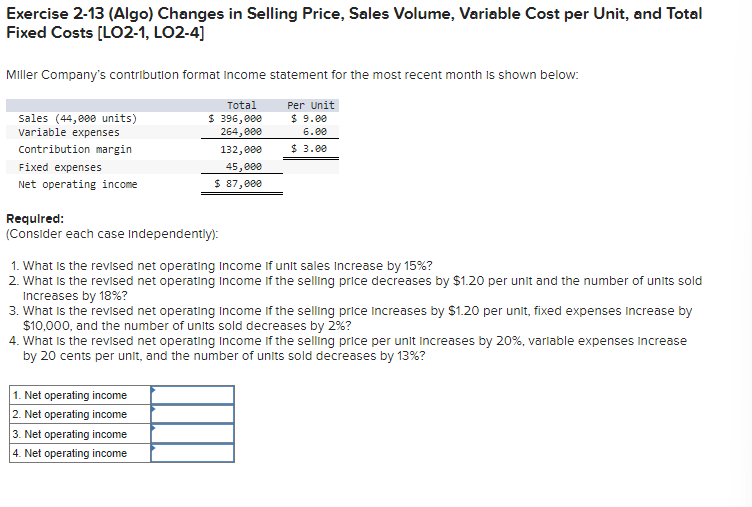Click the $ 87,000 net operating income value
Screen dimensions: 752x507
pos(238,184)
